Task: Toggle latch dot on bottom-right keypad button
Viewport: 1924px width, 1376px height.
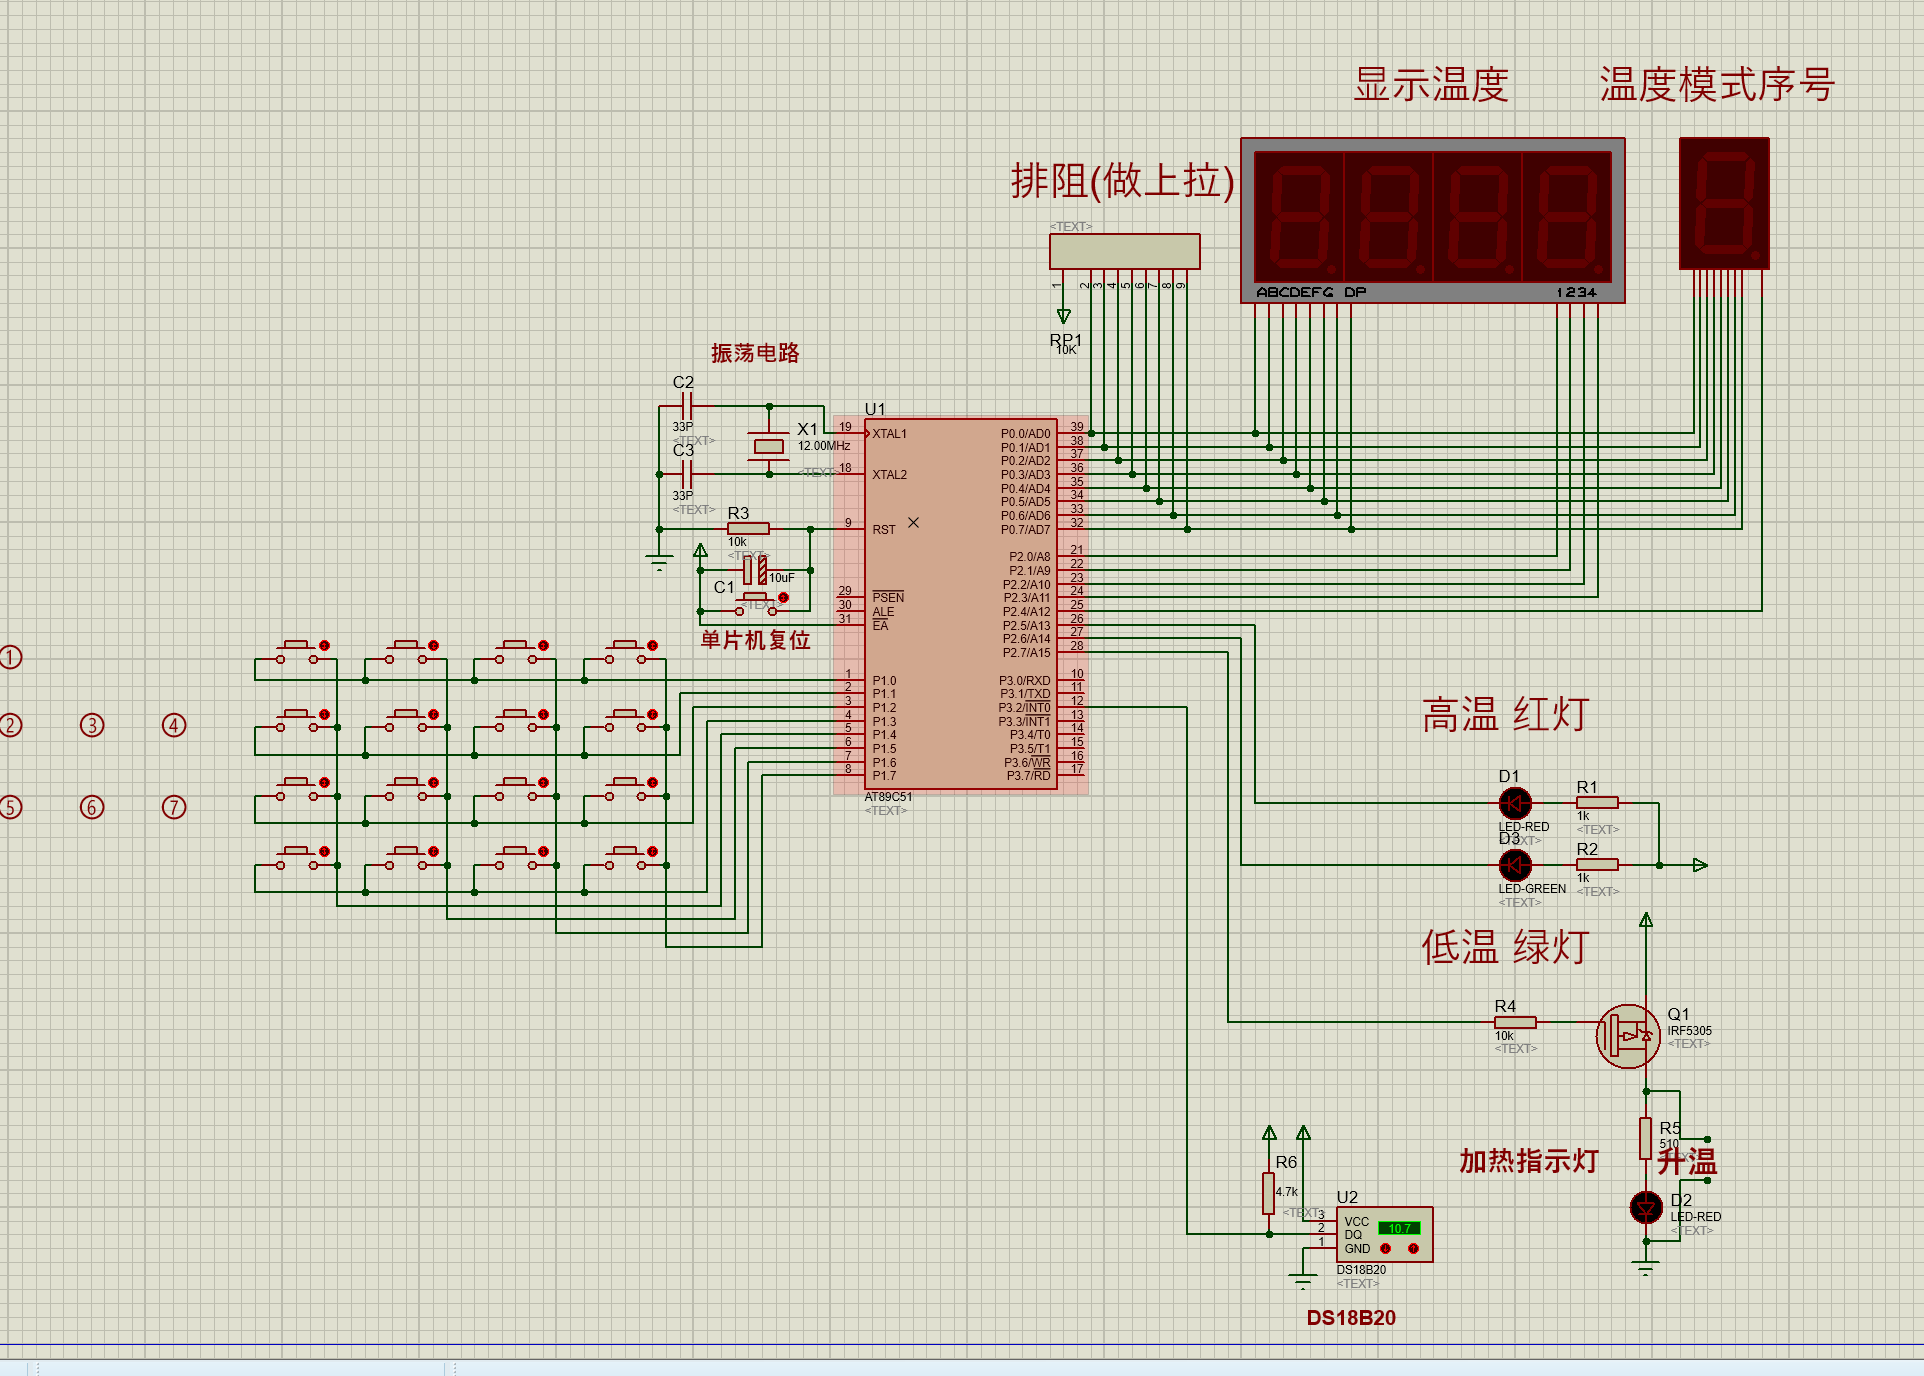Action: pos(652,852)
